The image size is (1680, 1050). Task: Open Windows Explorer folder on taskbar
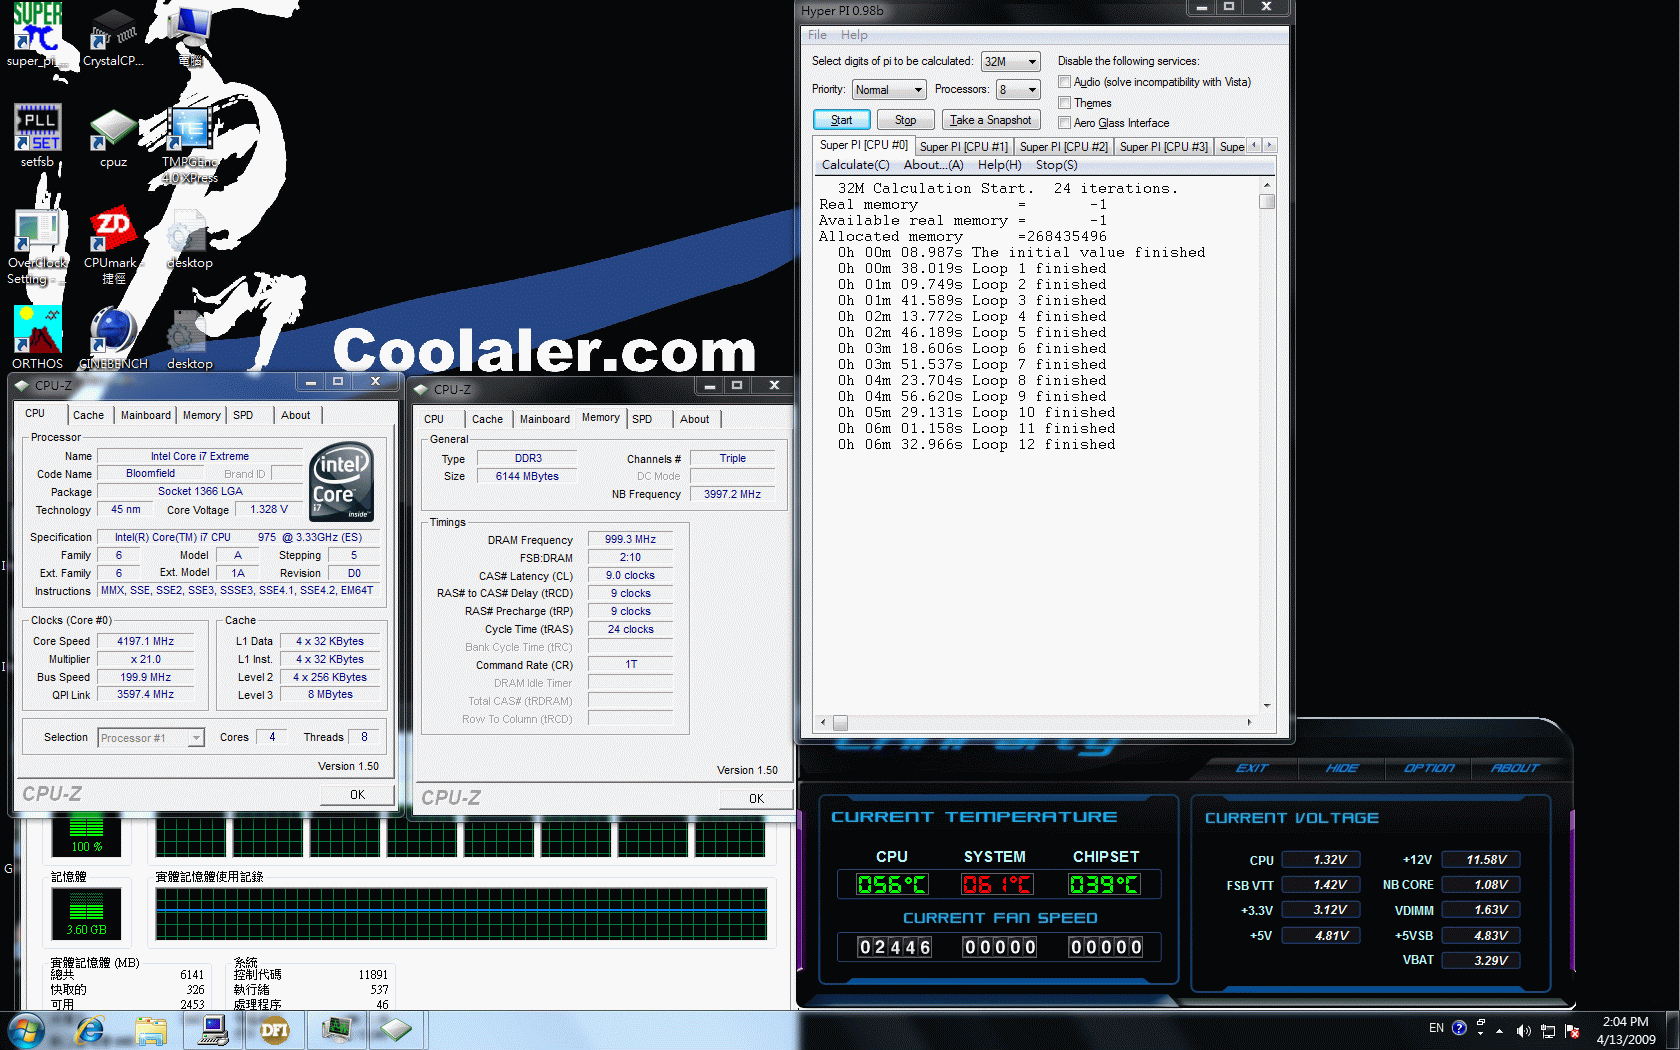[151, 1030]
